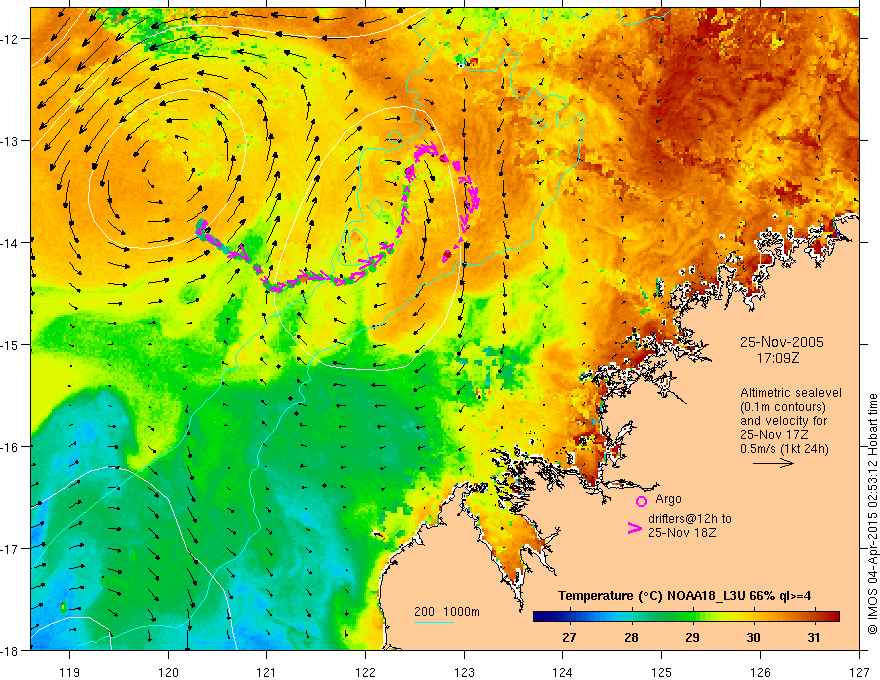880x680 pixels.
Task: Click the temperature color bar
Action: [686, 616]
